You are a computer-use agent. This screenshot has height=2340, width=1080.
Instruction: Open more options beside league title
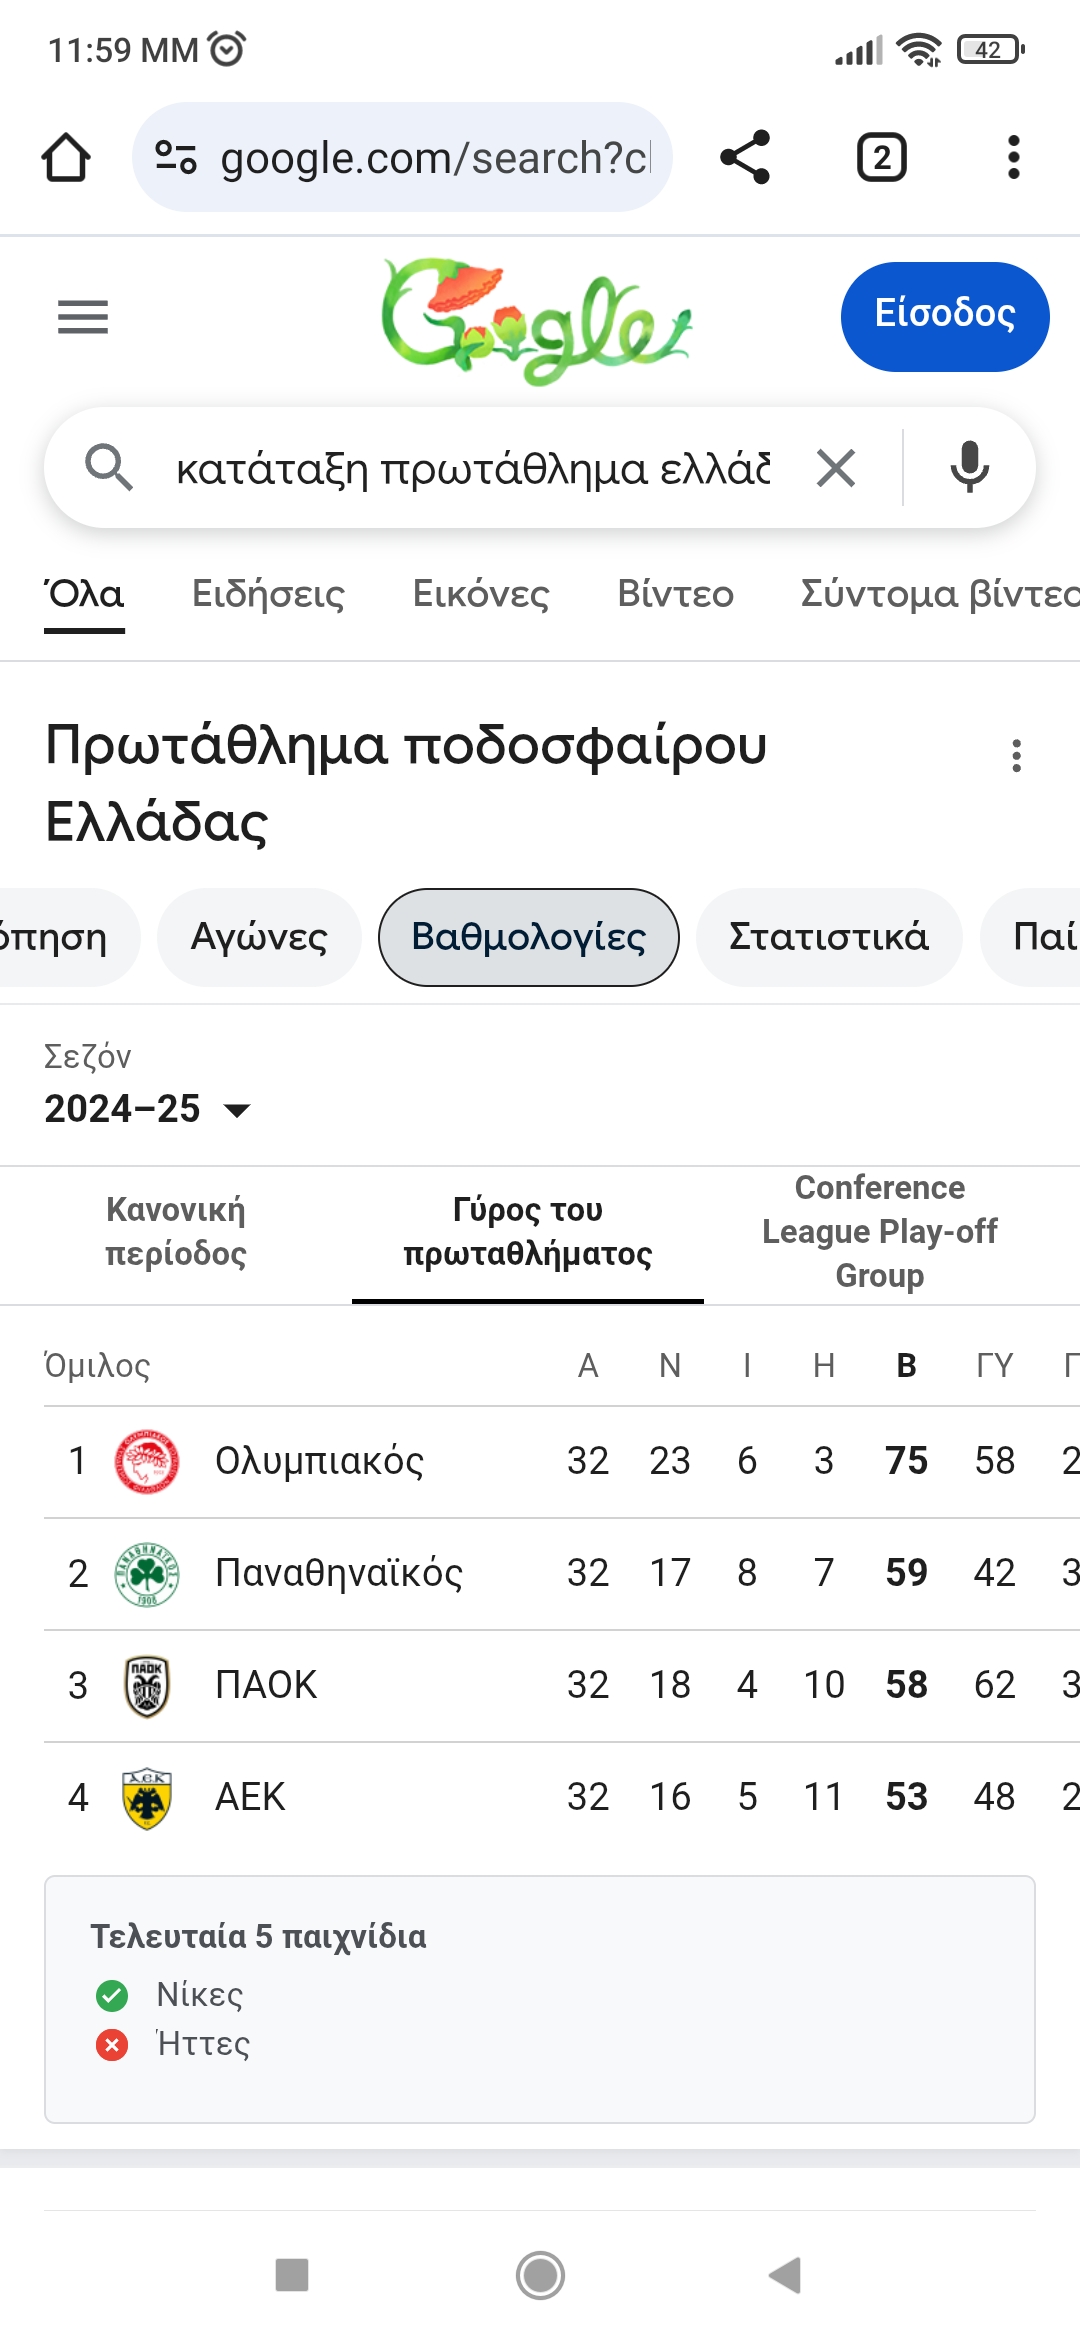click(1016, 756)
